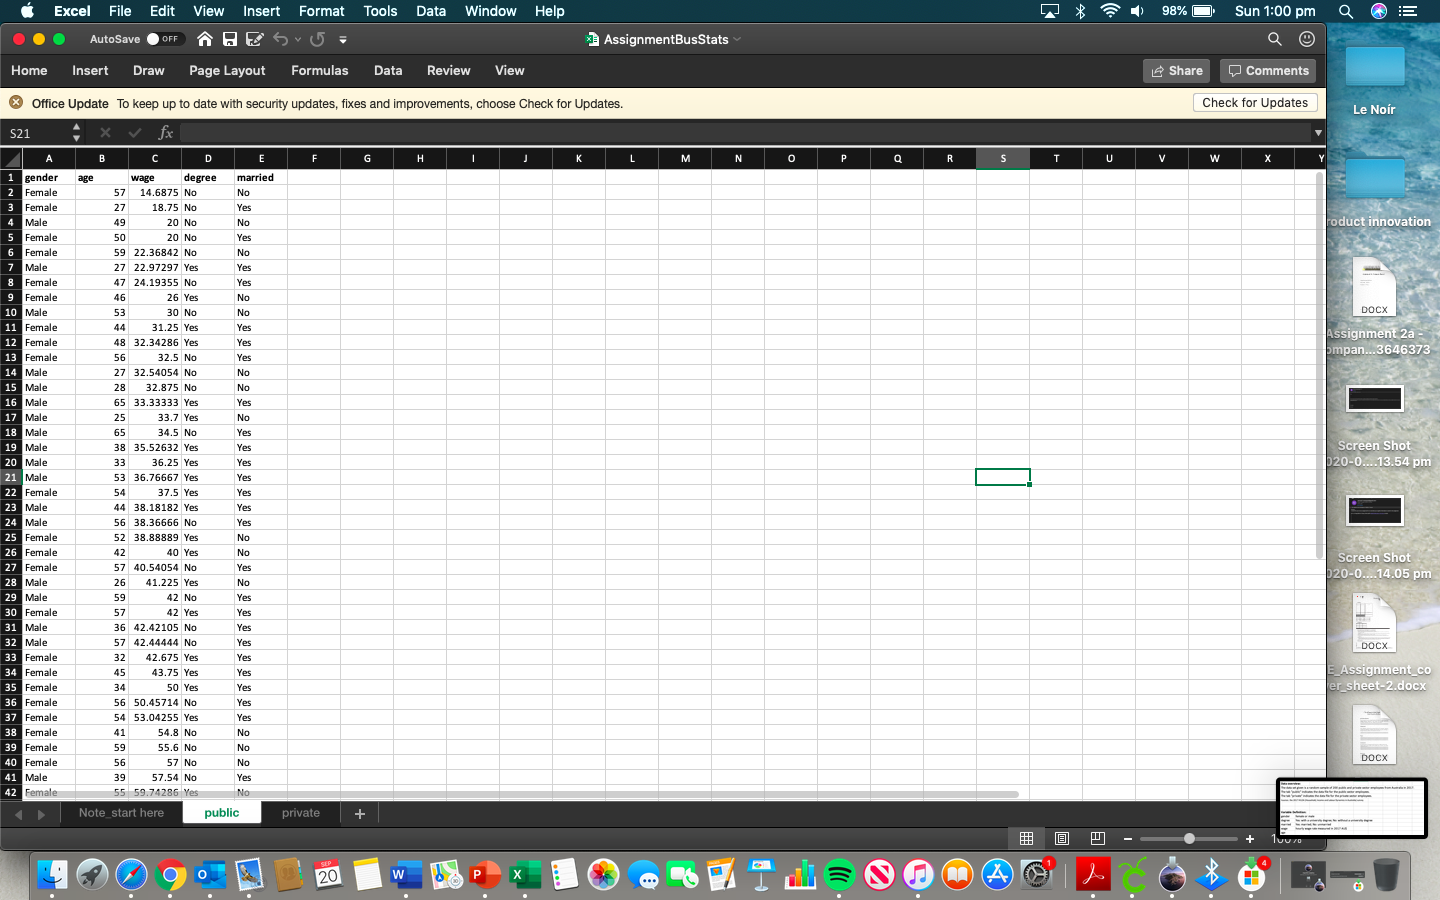Open the Format menu in the menu bar

tap(321, 11)
